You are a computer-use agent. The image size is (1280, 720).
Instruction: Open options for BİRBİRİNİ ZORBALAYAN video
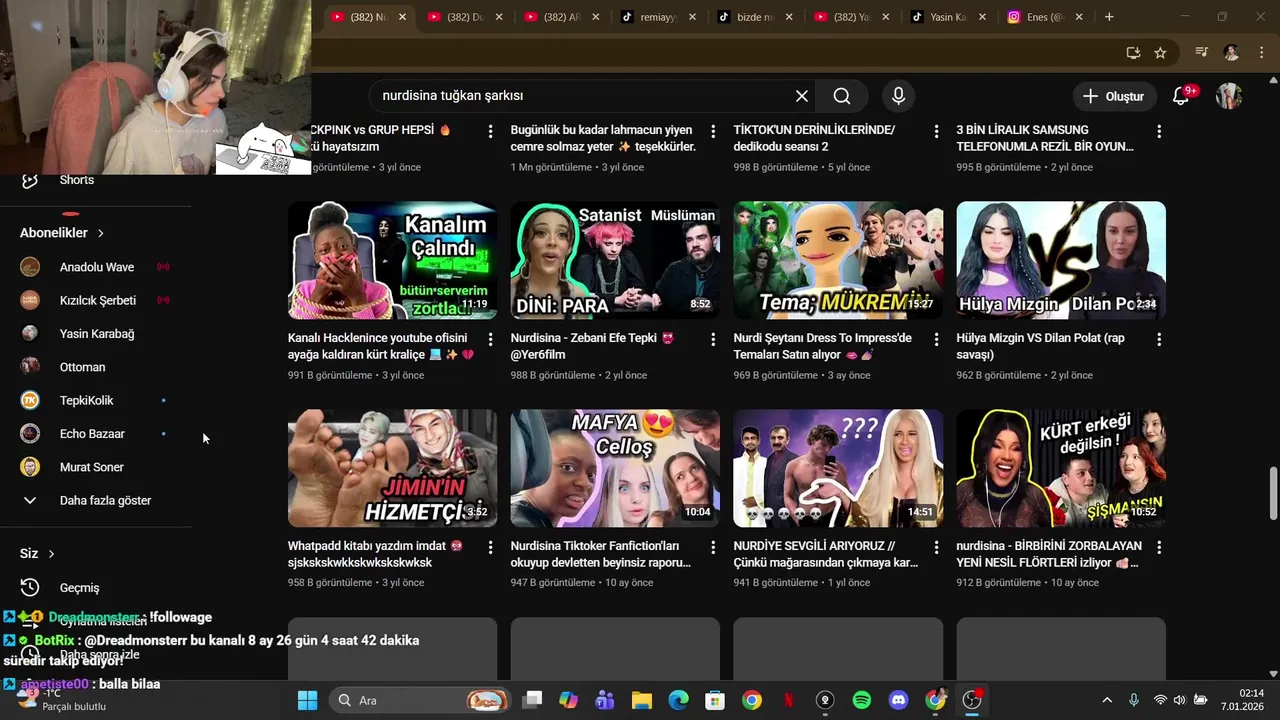1159,548
